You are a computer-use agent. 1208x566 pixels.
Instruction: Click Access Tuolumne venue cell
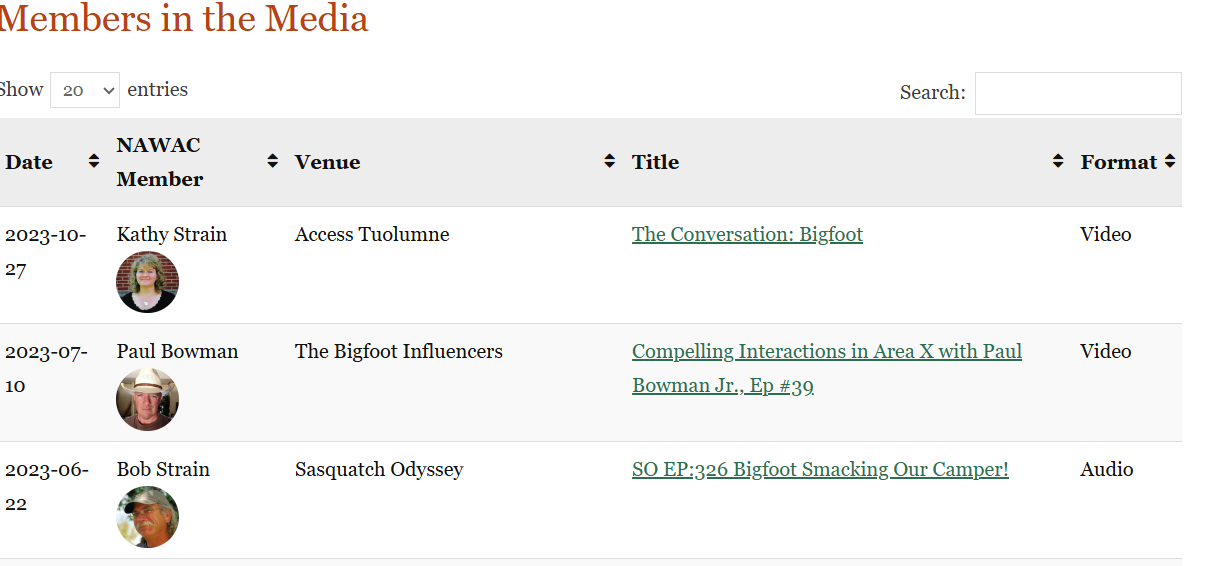click(x=372, y=235)
